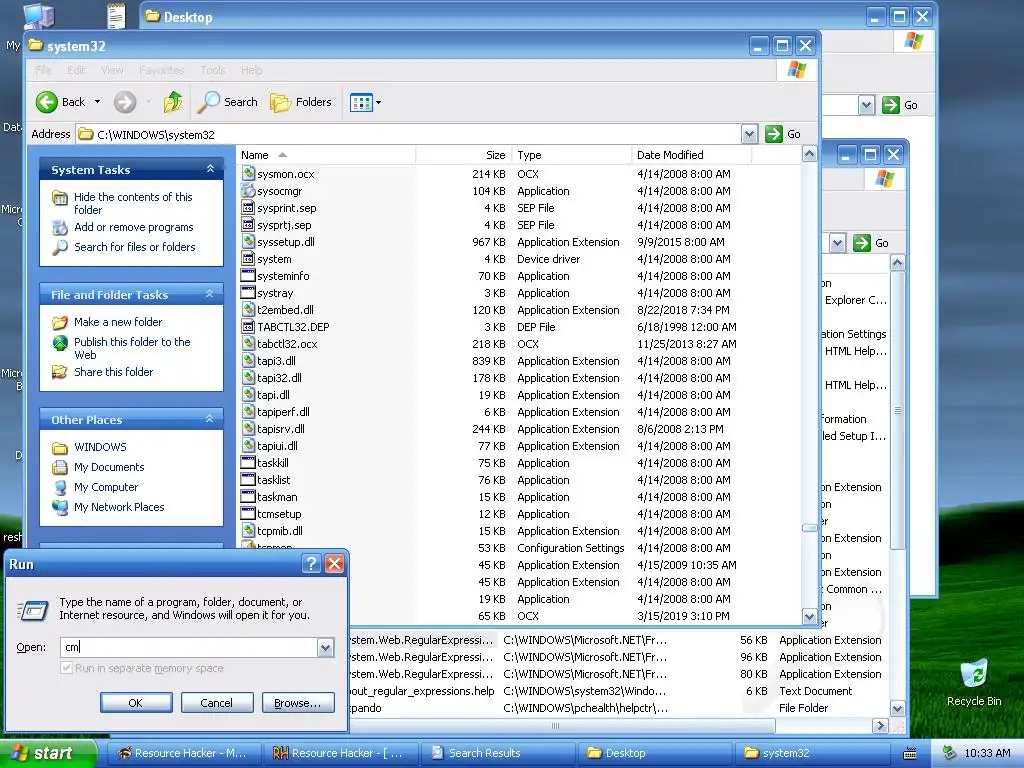Click Share this folder link

(113, 372)
